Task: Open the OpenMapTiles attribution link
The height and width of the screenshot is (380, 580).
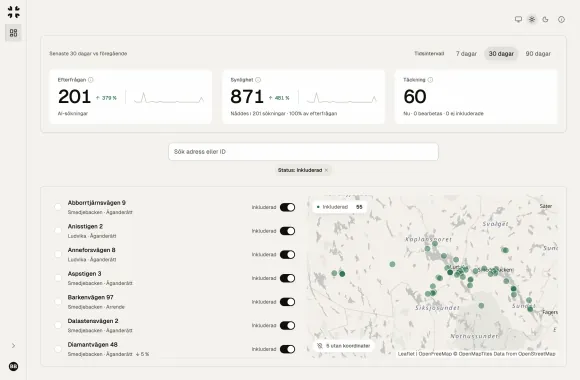Action: point(475,354)
